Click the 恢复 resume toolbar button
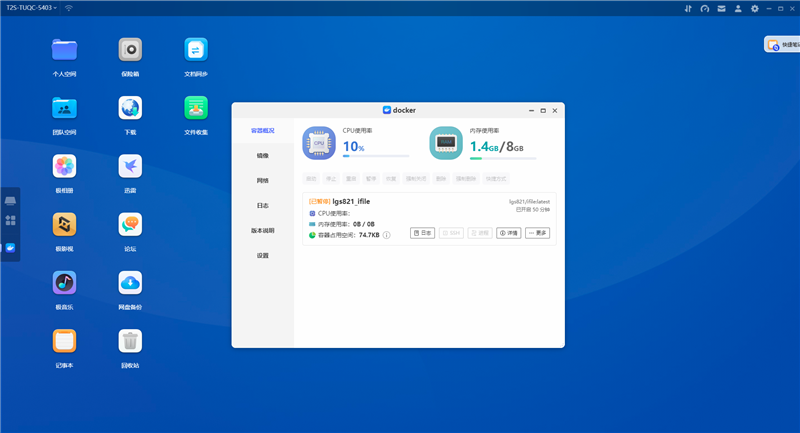Image resolution: width=800 pixels, height=433 pixels. [391, 179]
